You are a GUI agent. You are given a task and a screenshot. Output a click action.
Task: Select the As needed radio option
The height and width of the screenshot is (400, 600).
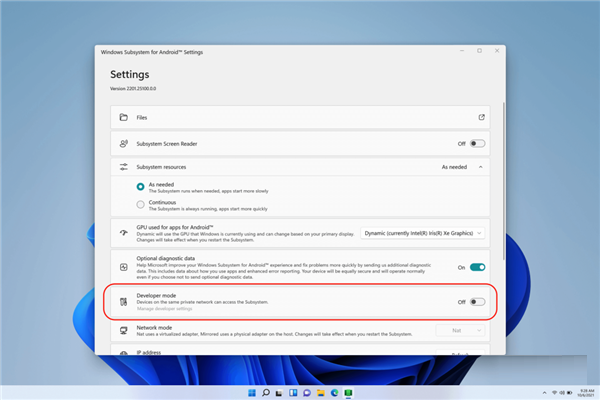140,186
